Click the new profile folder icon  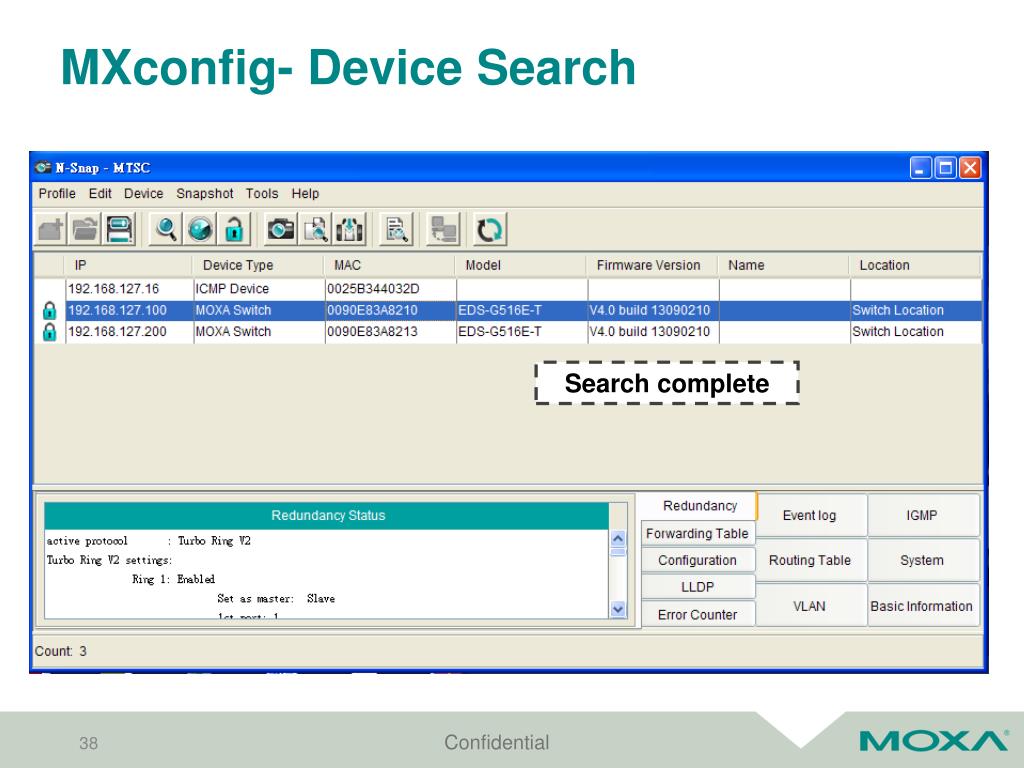point(51,229)
